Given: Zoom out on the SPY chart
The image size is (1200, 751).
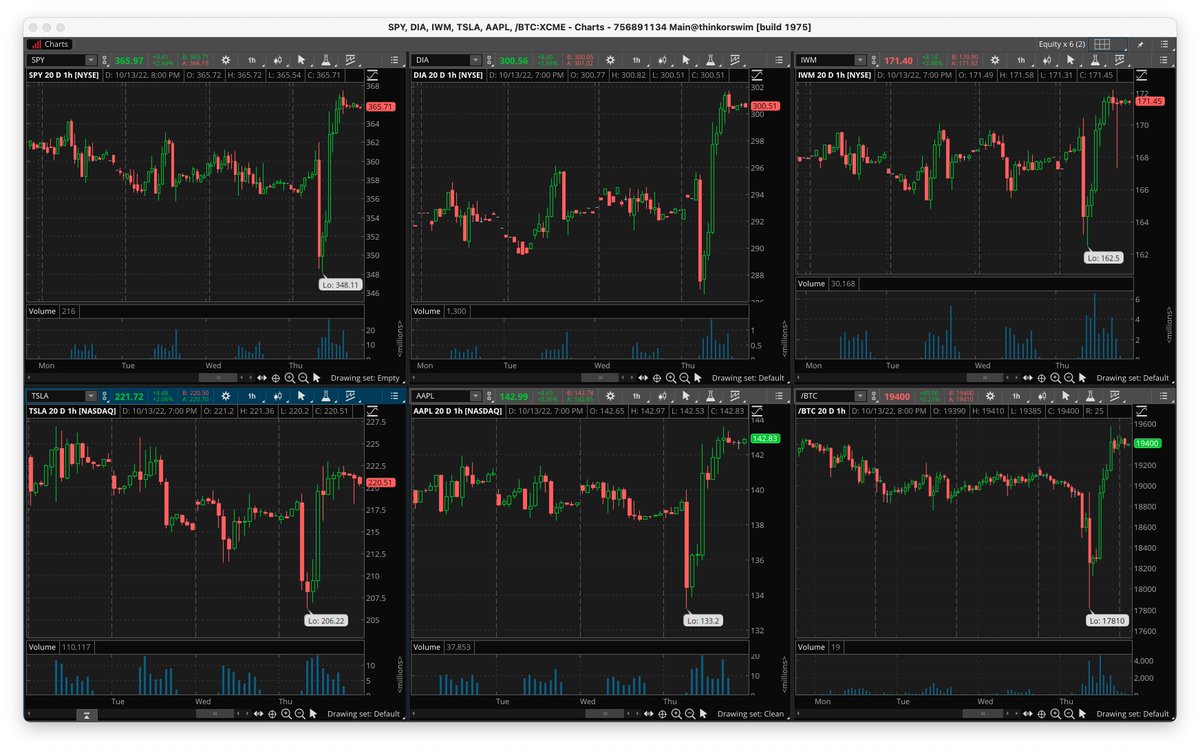Looking at the screenshot, I should (x=303, y=378).
